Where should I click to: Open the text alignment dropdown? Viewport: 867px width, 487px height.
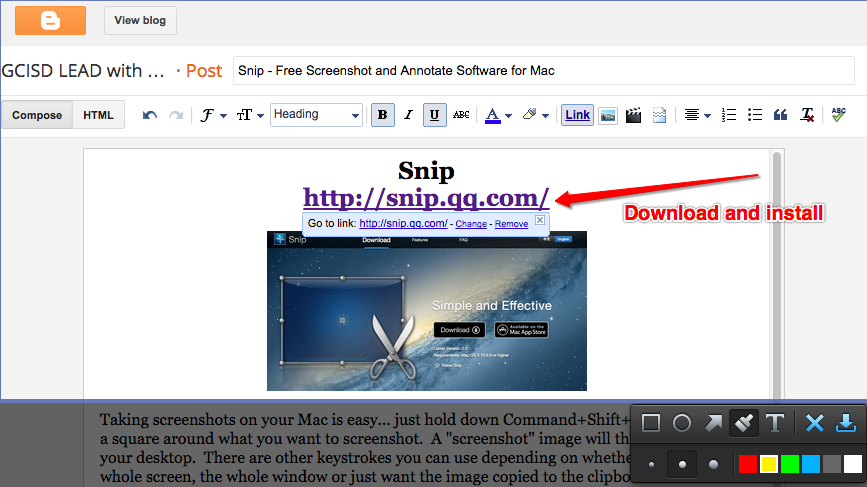(697, 115)
